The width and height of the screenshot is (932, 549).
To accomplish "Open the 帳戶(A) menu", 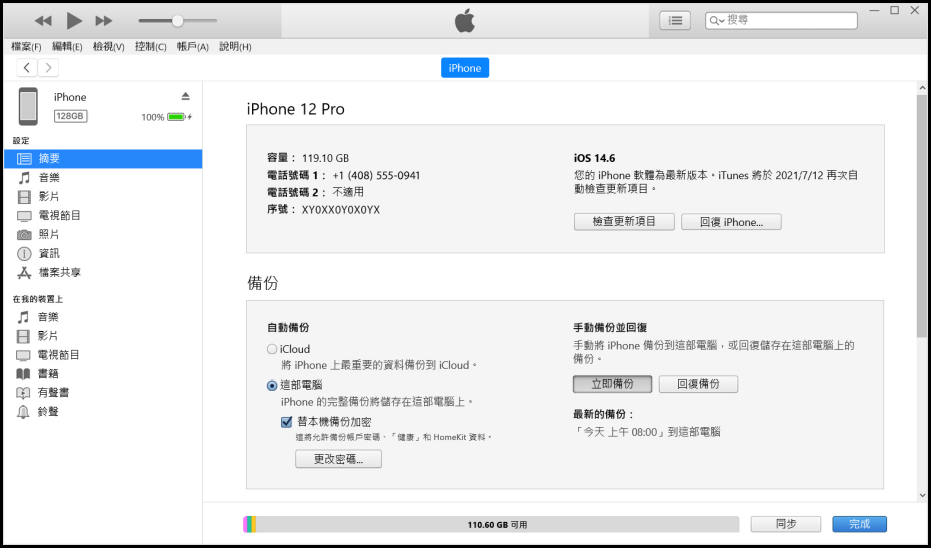I will tap(193, 46).
